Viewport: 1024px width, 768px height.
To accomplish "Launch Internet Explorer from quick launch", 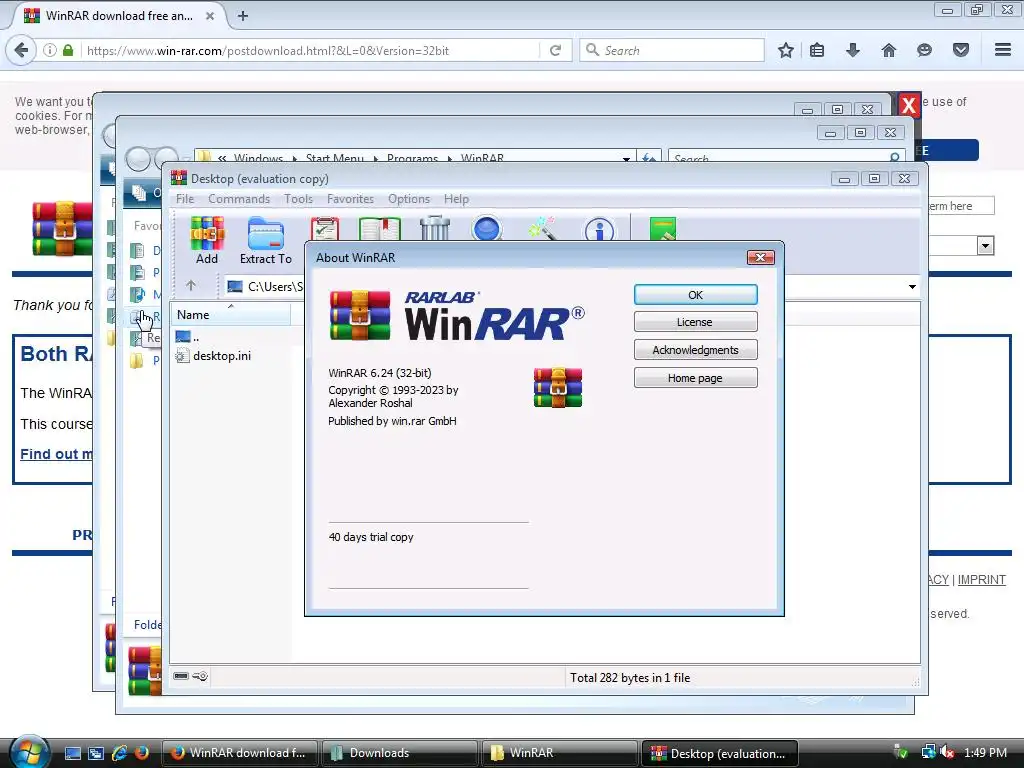I will pos(120,753).
